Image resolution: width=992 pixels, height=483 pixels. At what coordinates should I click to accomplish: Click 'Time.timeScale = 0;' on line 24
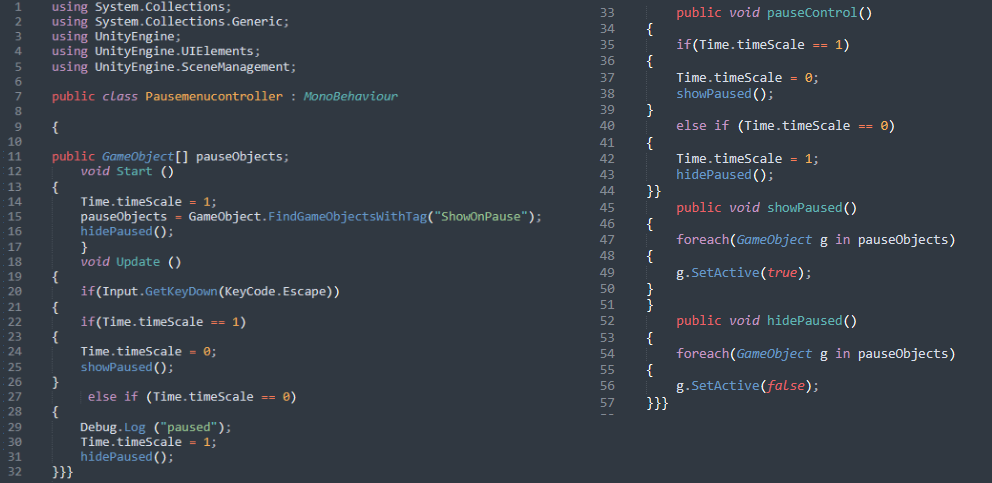[149, 351]
